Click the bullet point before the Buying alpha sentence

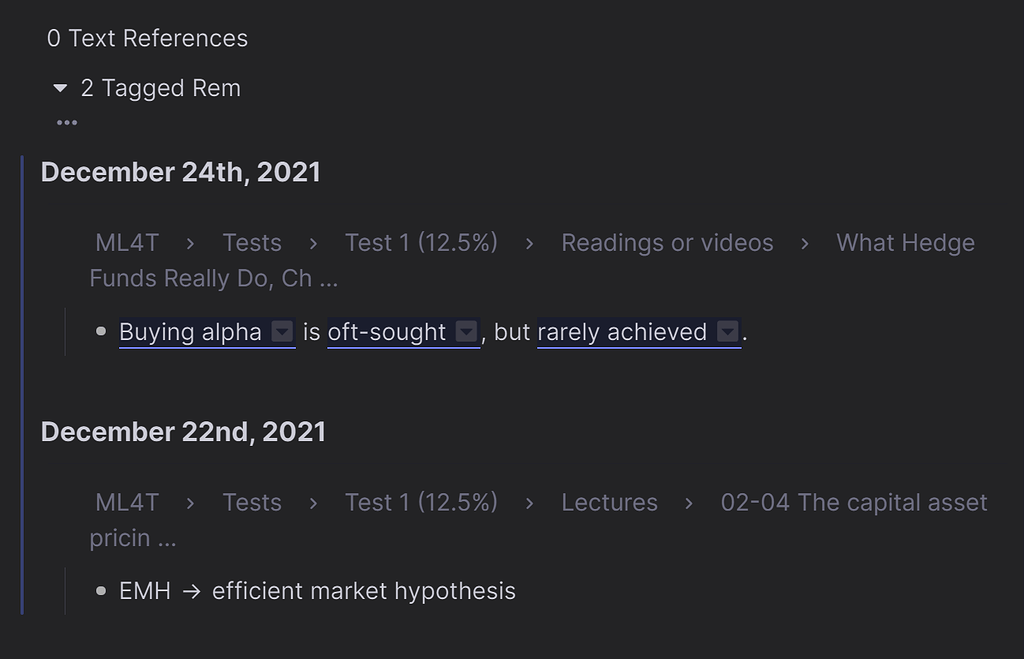click(99, 331)
